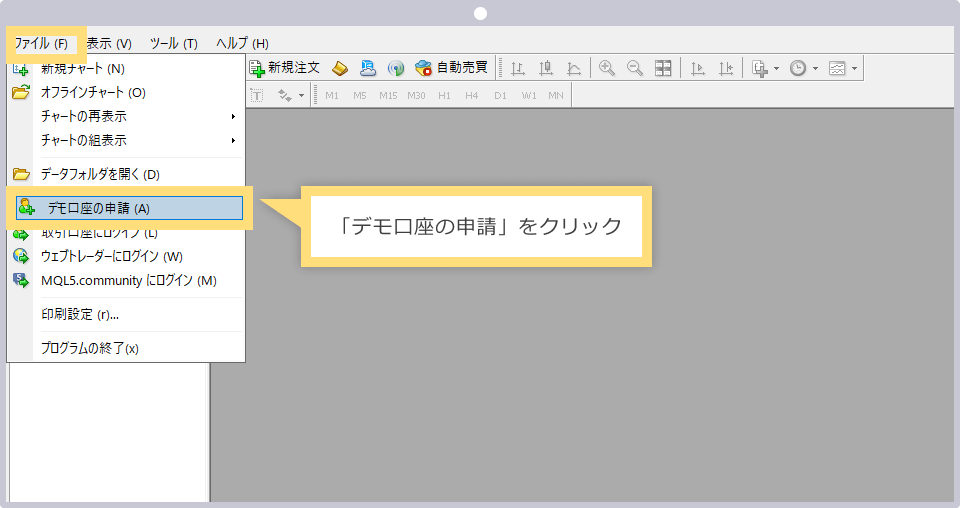Select the M1 timeframe button
The image size is (960, 508).
pos(332,95)
